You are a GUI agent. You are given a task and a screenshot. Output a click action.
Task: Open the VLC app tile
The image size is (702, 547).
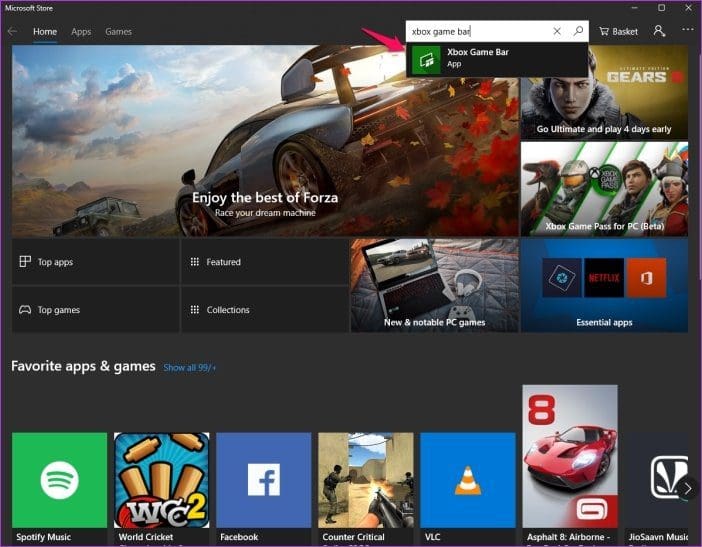point(468,488)
